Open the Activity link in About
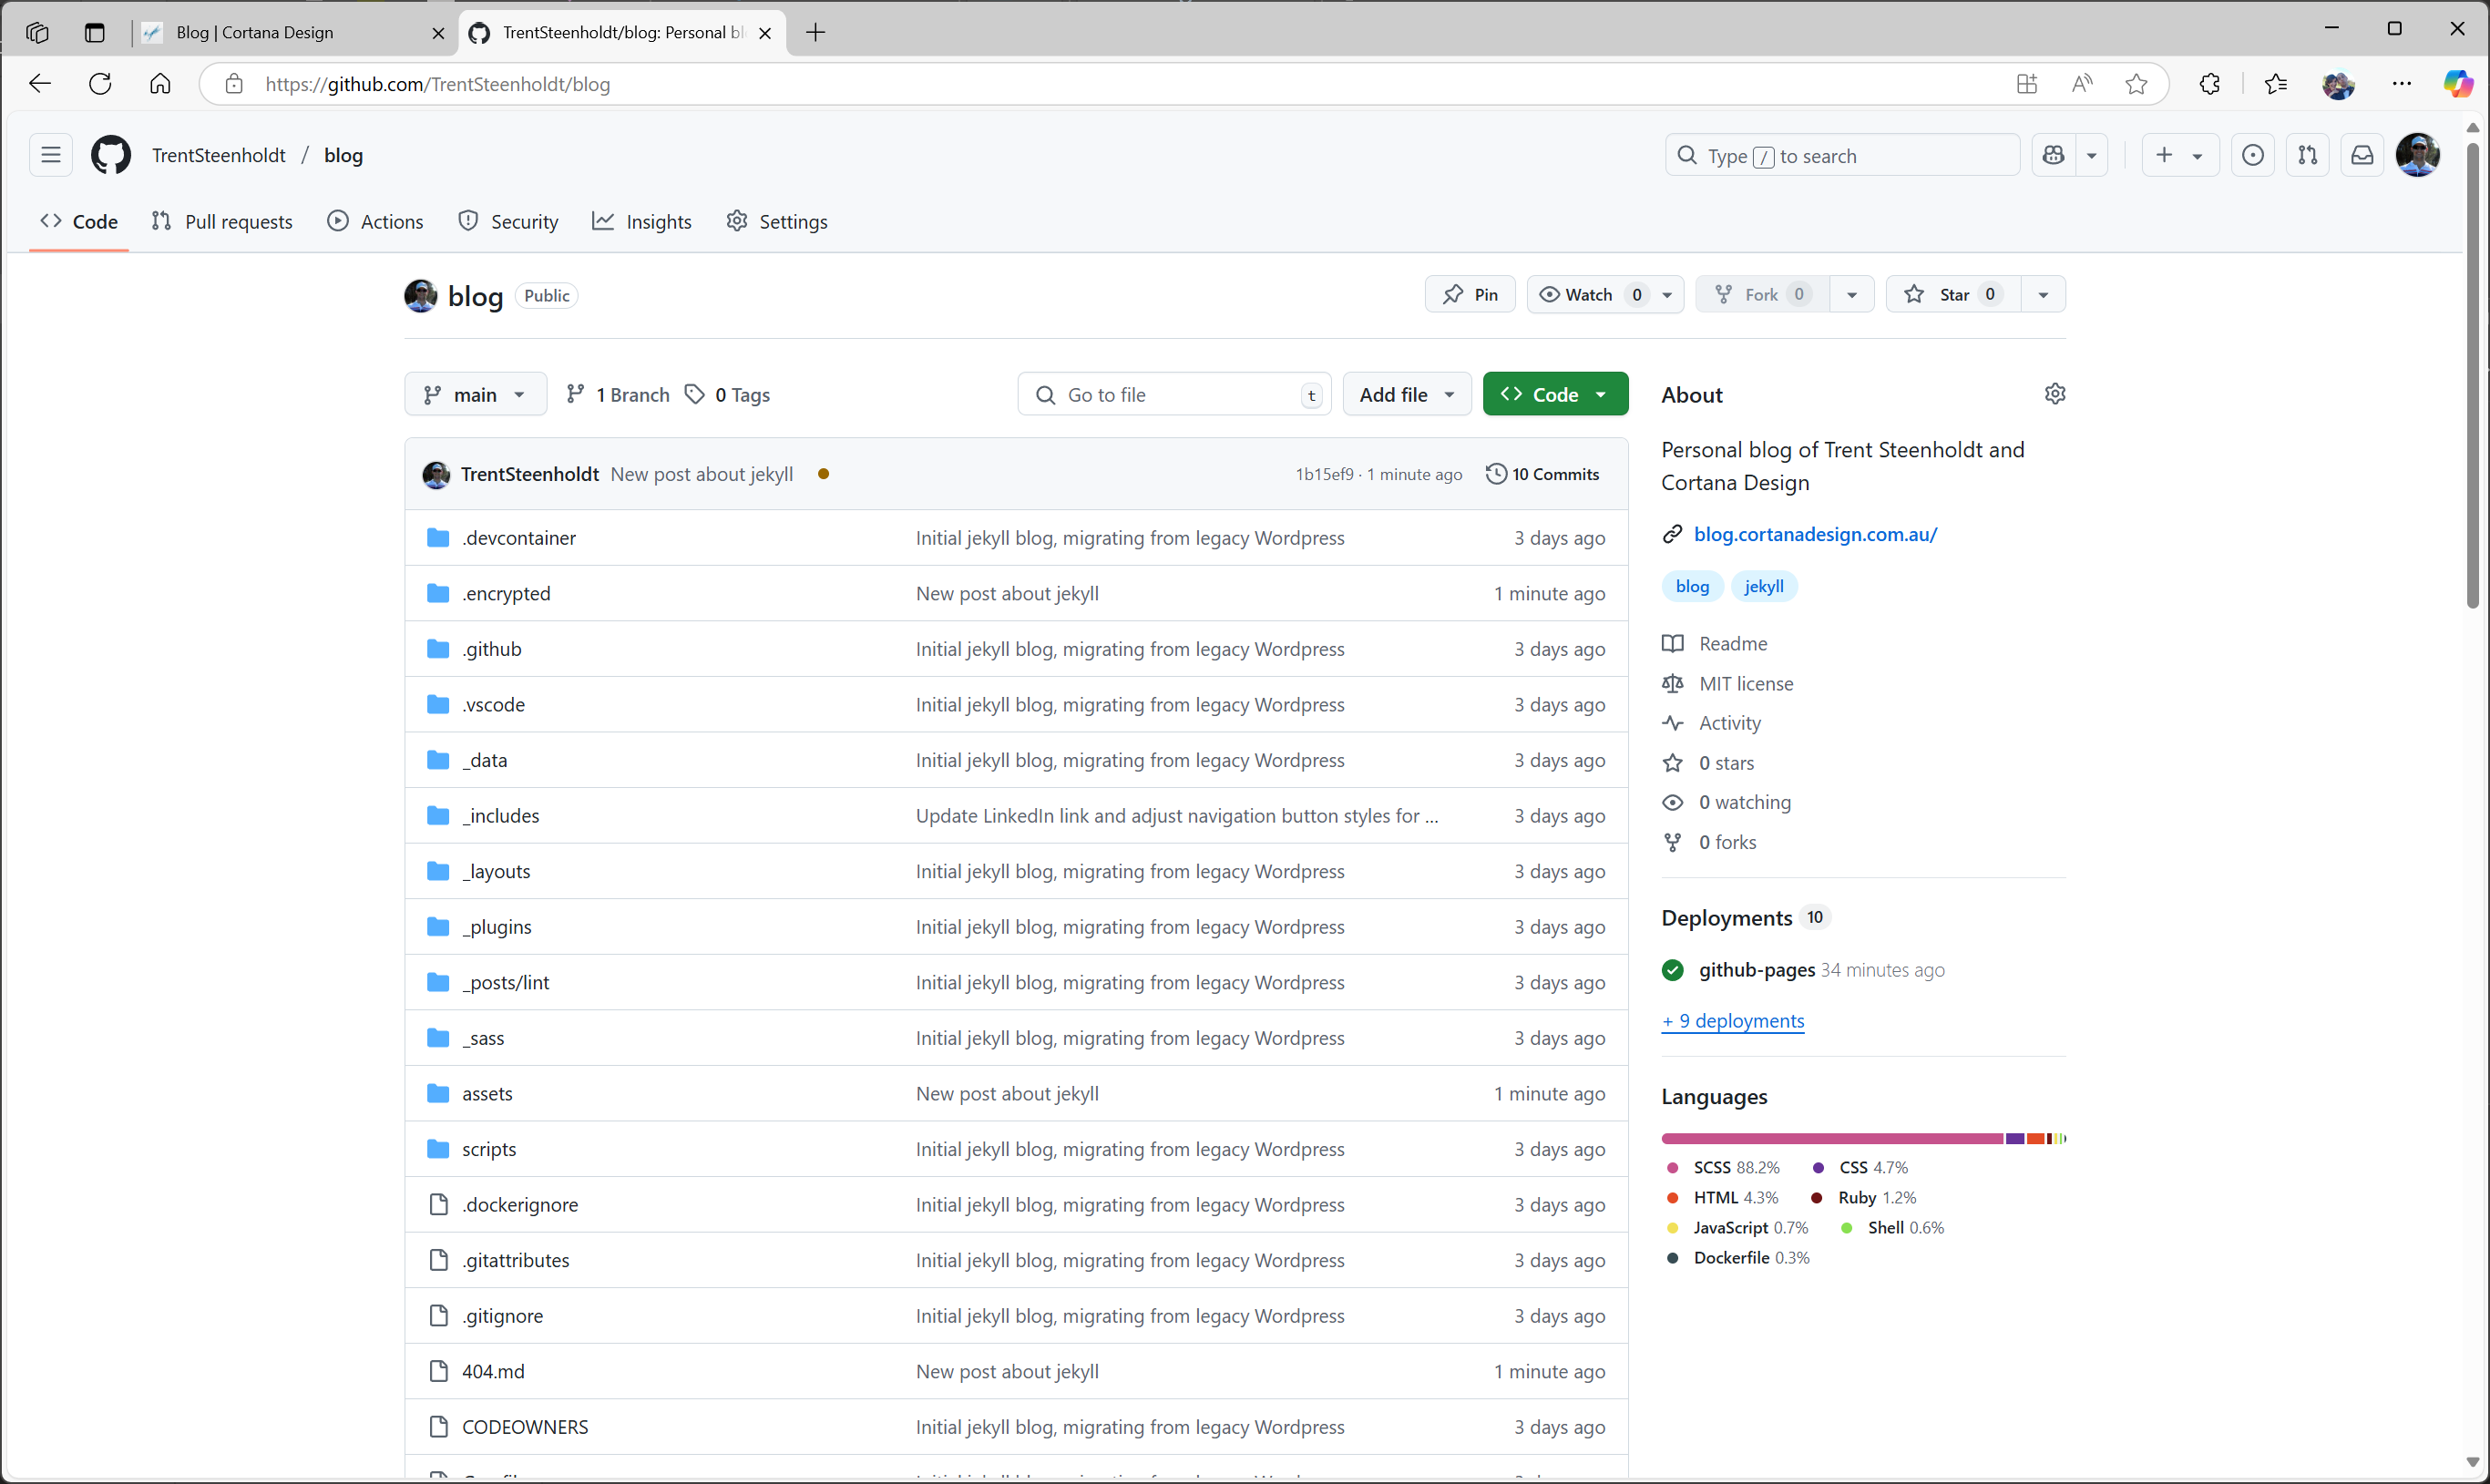Screen dimensions: 2490x1484 (x=1729, y=723)
